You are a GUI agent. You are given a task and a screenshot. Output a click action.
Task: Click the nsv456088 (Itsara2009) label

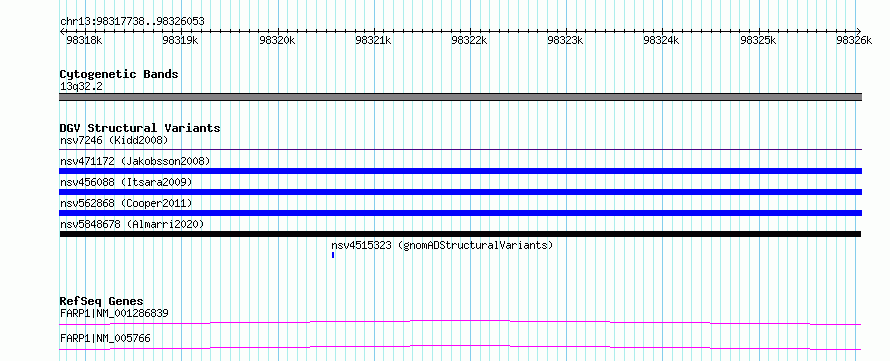pyautogui.click(x=126, y=182)
